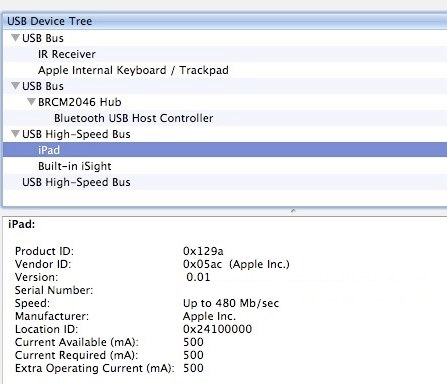The height and width of the screenshot is (384, 447).
Task: Click the Speed value Up to 480 Mb/sec
Action: 231,303
